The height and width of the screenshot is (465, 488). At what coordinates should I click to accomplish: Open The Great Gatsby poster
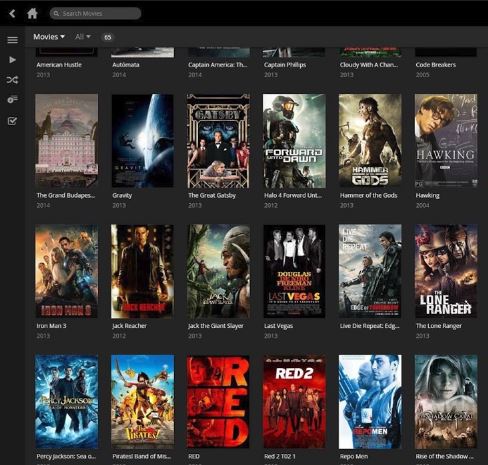(218, 141)
